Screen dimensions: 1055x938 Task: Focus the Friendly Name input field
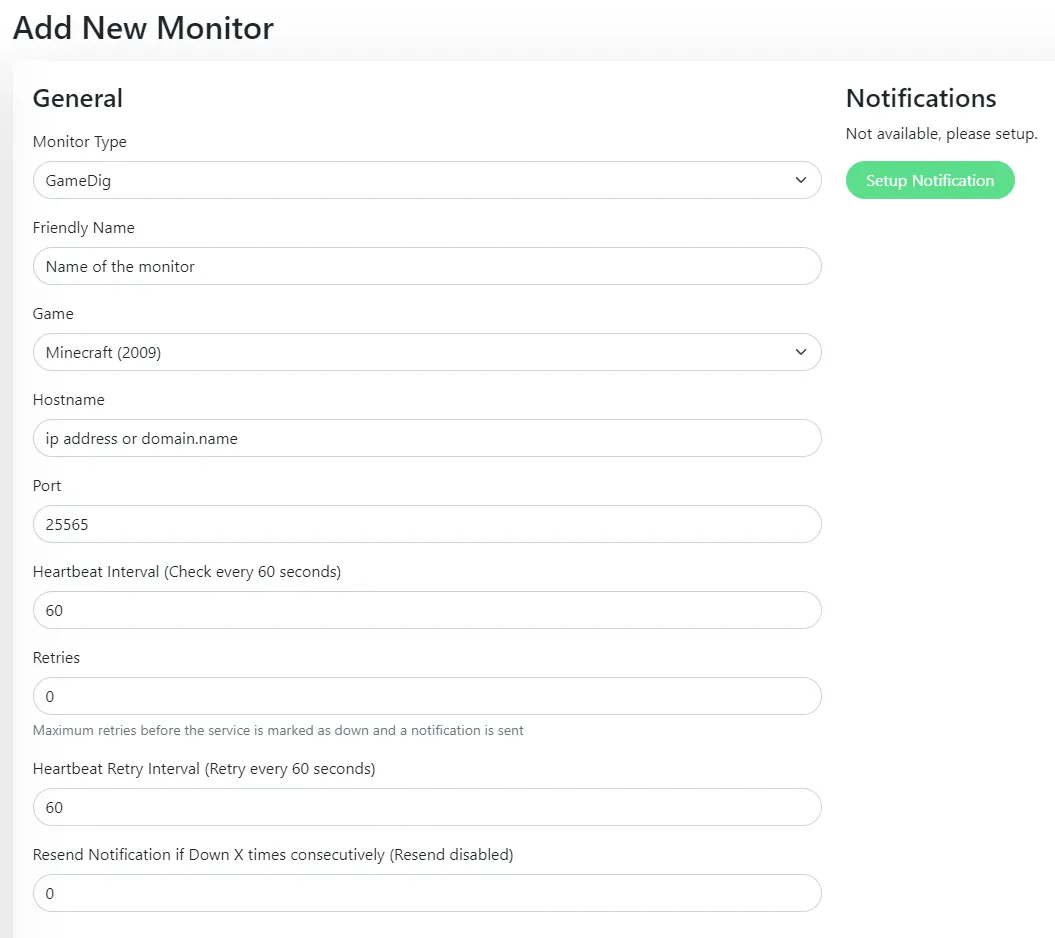427,266
